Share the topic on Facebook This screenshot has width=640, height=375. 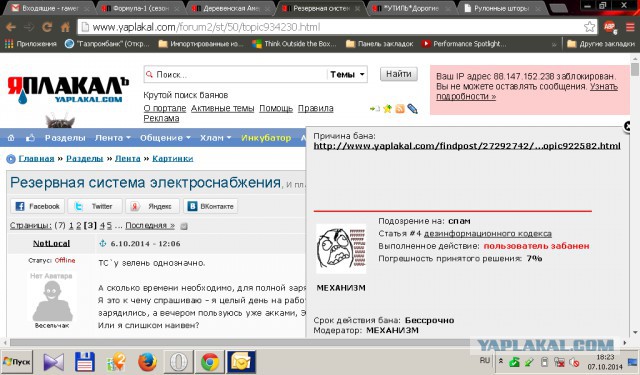tap(38, 206)
